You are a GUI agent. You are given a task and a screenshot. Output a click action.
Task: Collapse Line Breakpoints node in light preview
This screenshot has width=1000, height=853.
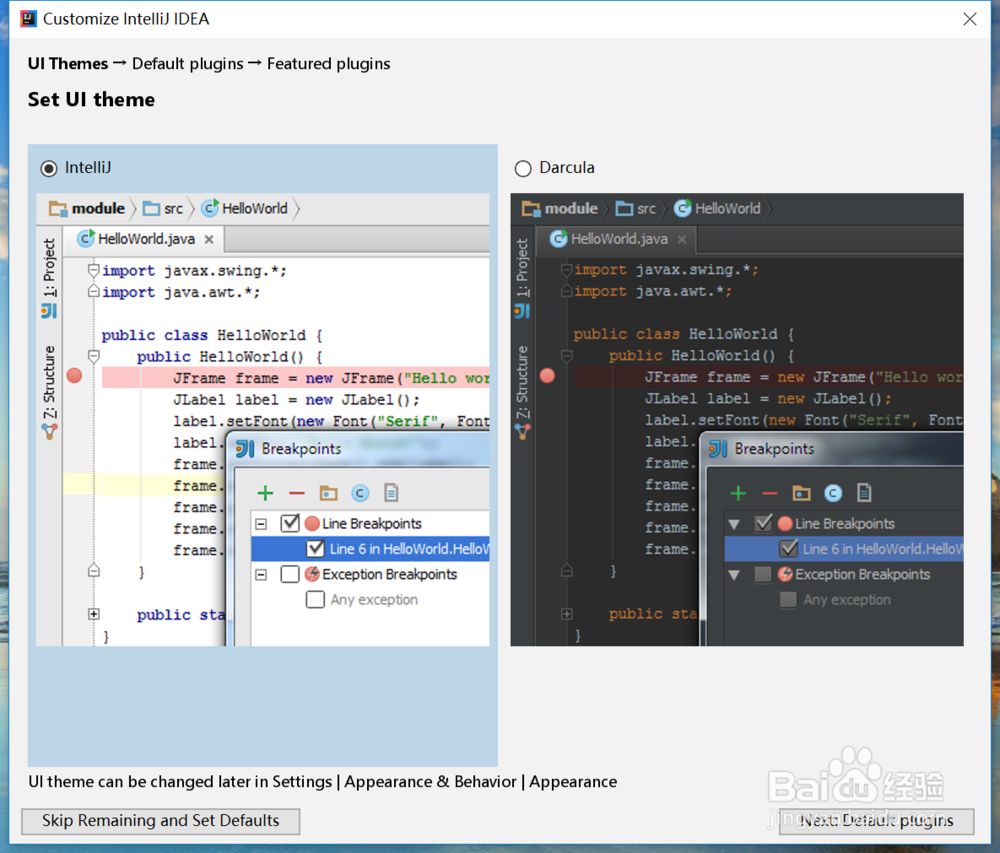(x=261, y=524)
